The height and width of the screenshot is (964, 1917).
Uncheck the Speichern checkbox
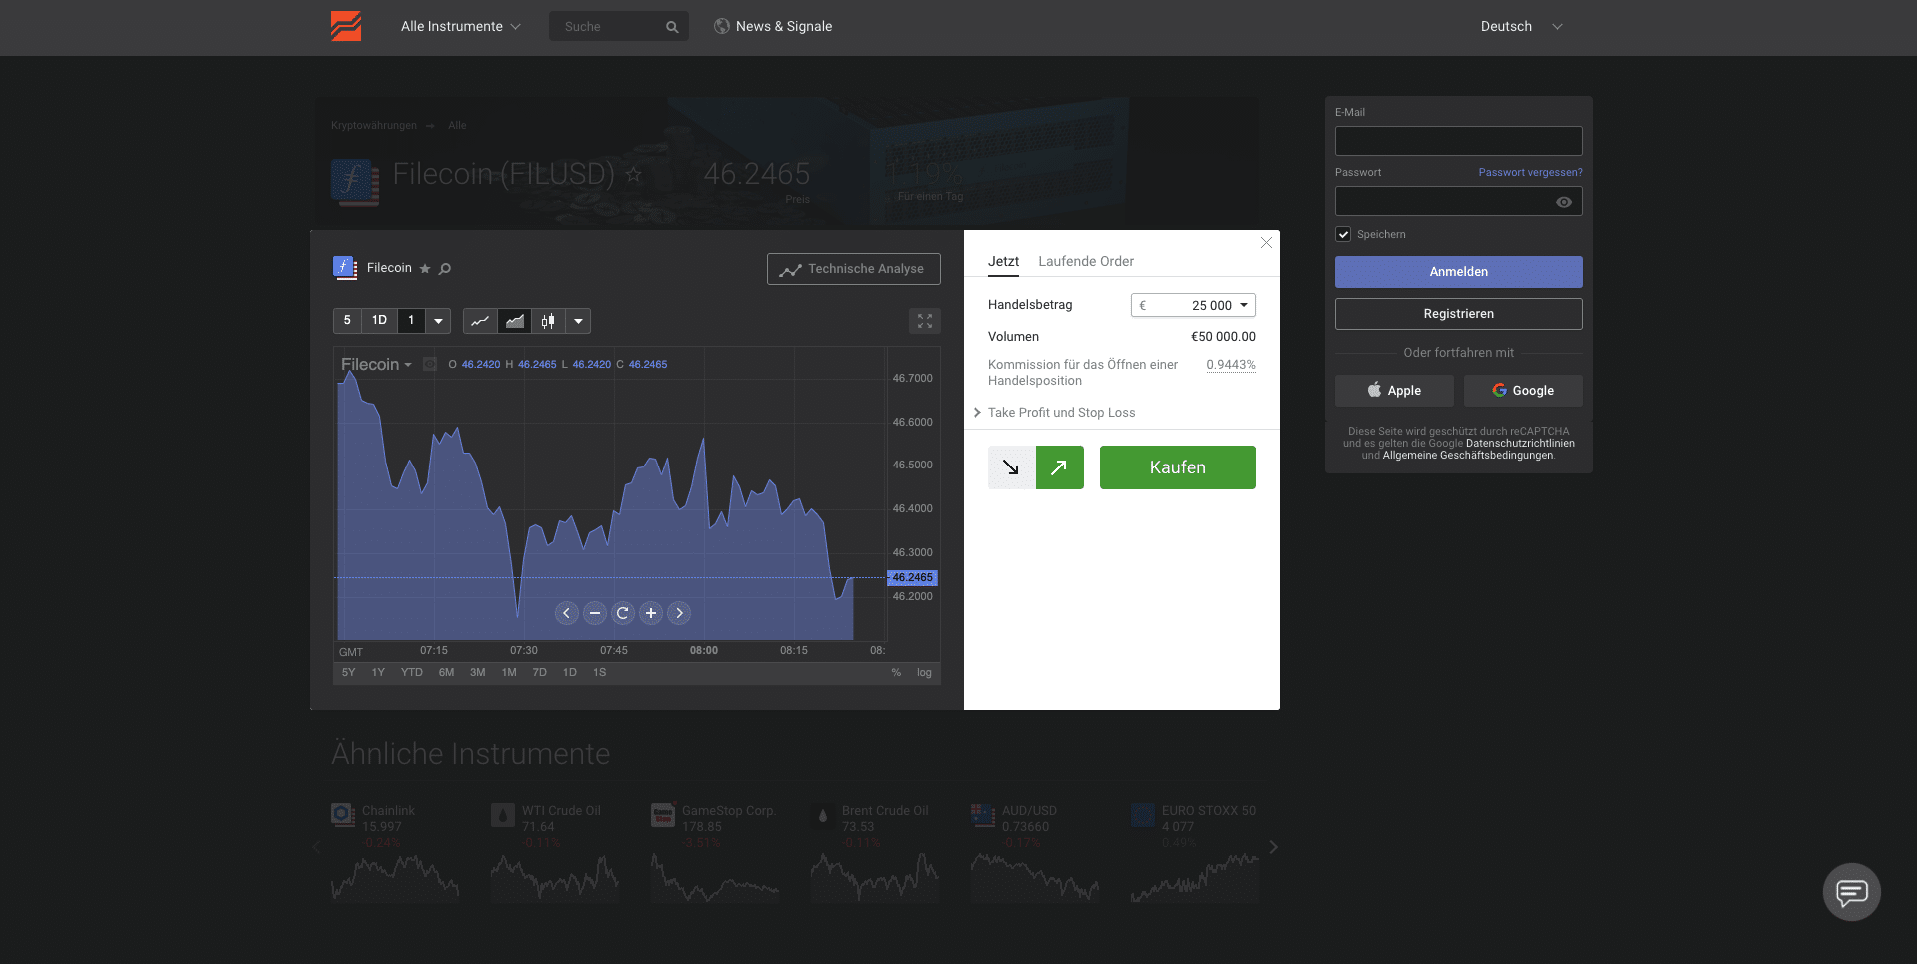click(1343, 234)
